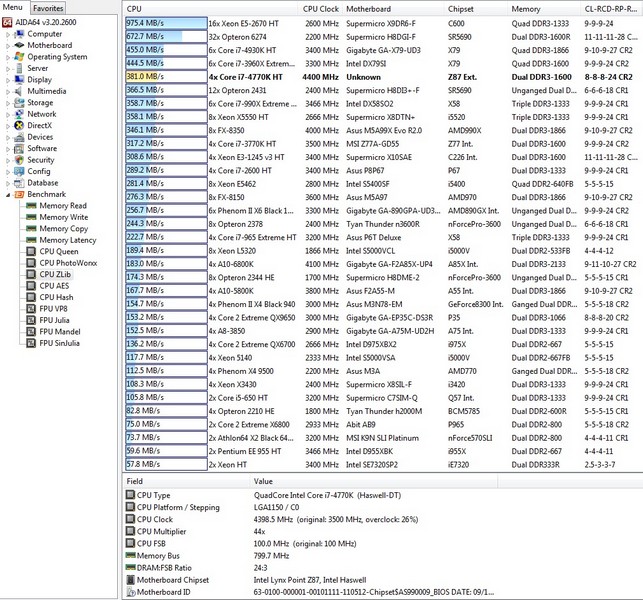Expand the Operating System node arrow
Viewport: 643px width, 600px height.
point(8,57)
